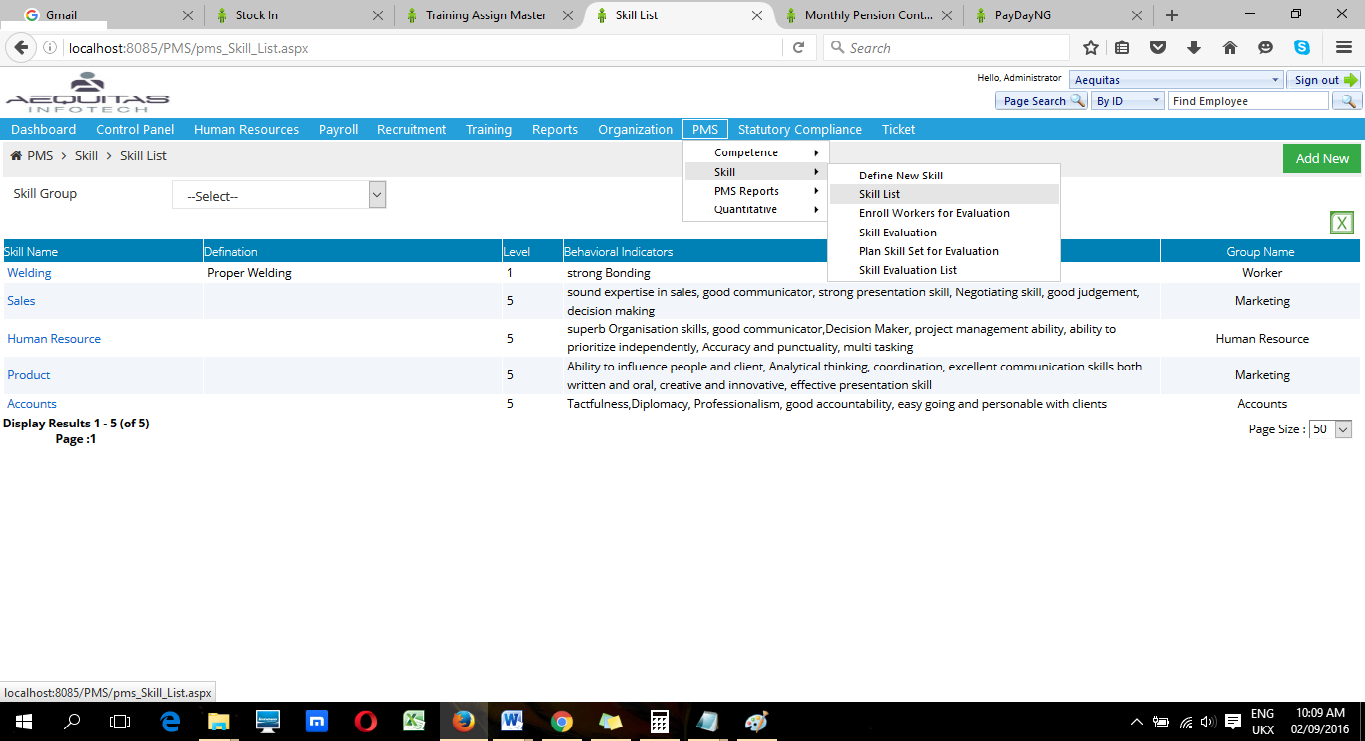Open the Aequitas company dropdown
This screenshot has height=741, width=1365.
(1176, 80)
